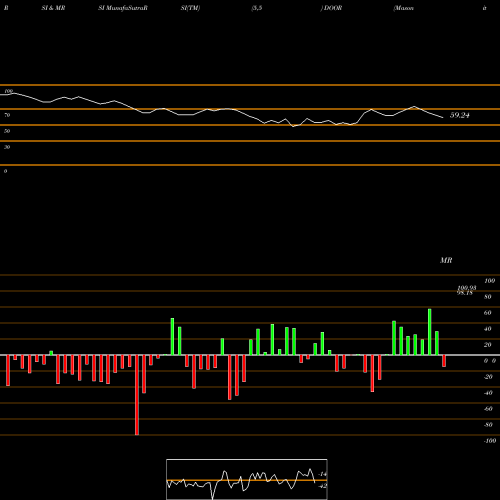Screen dimensions: 500x500
Task: Click the MR axis label -20
Action: tap(488, 377)
